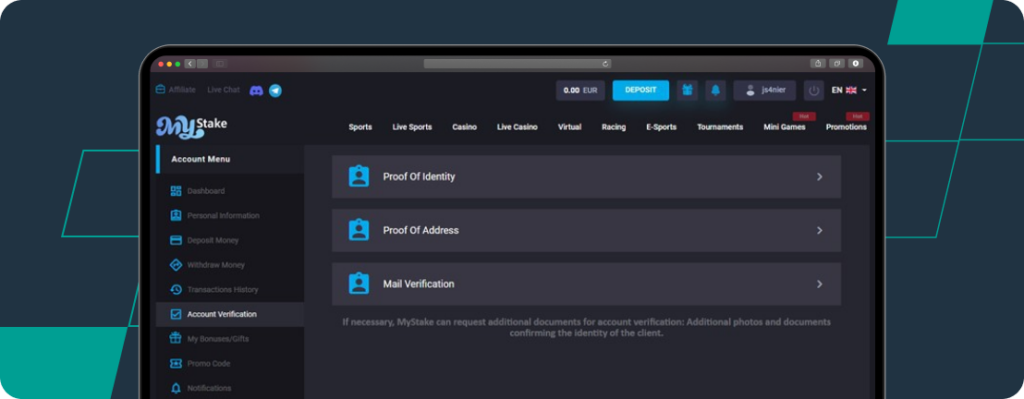Image resolution: width=1024 pixels, height=399 pixels.
Task: Go to the Live Casino section
Action: point(517,127)
